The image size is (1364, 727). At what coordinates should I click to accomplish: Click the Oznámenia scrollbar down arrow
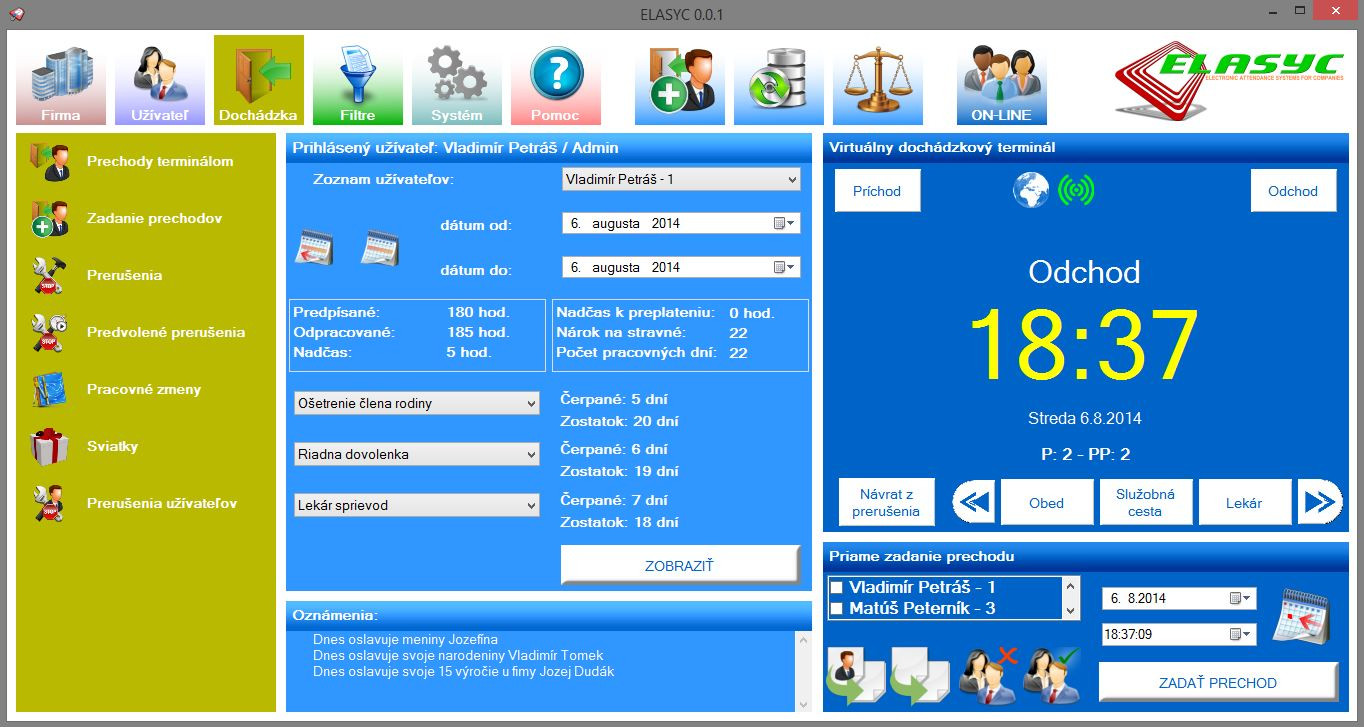tap(804, 704)
